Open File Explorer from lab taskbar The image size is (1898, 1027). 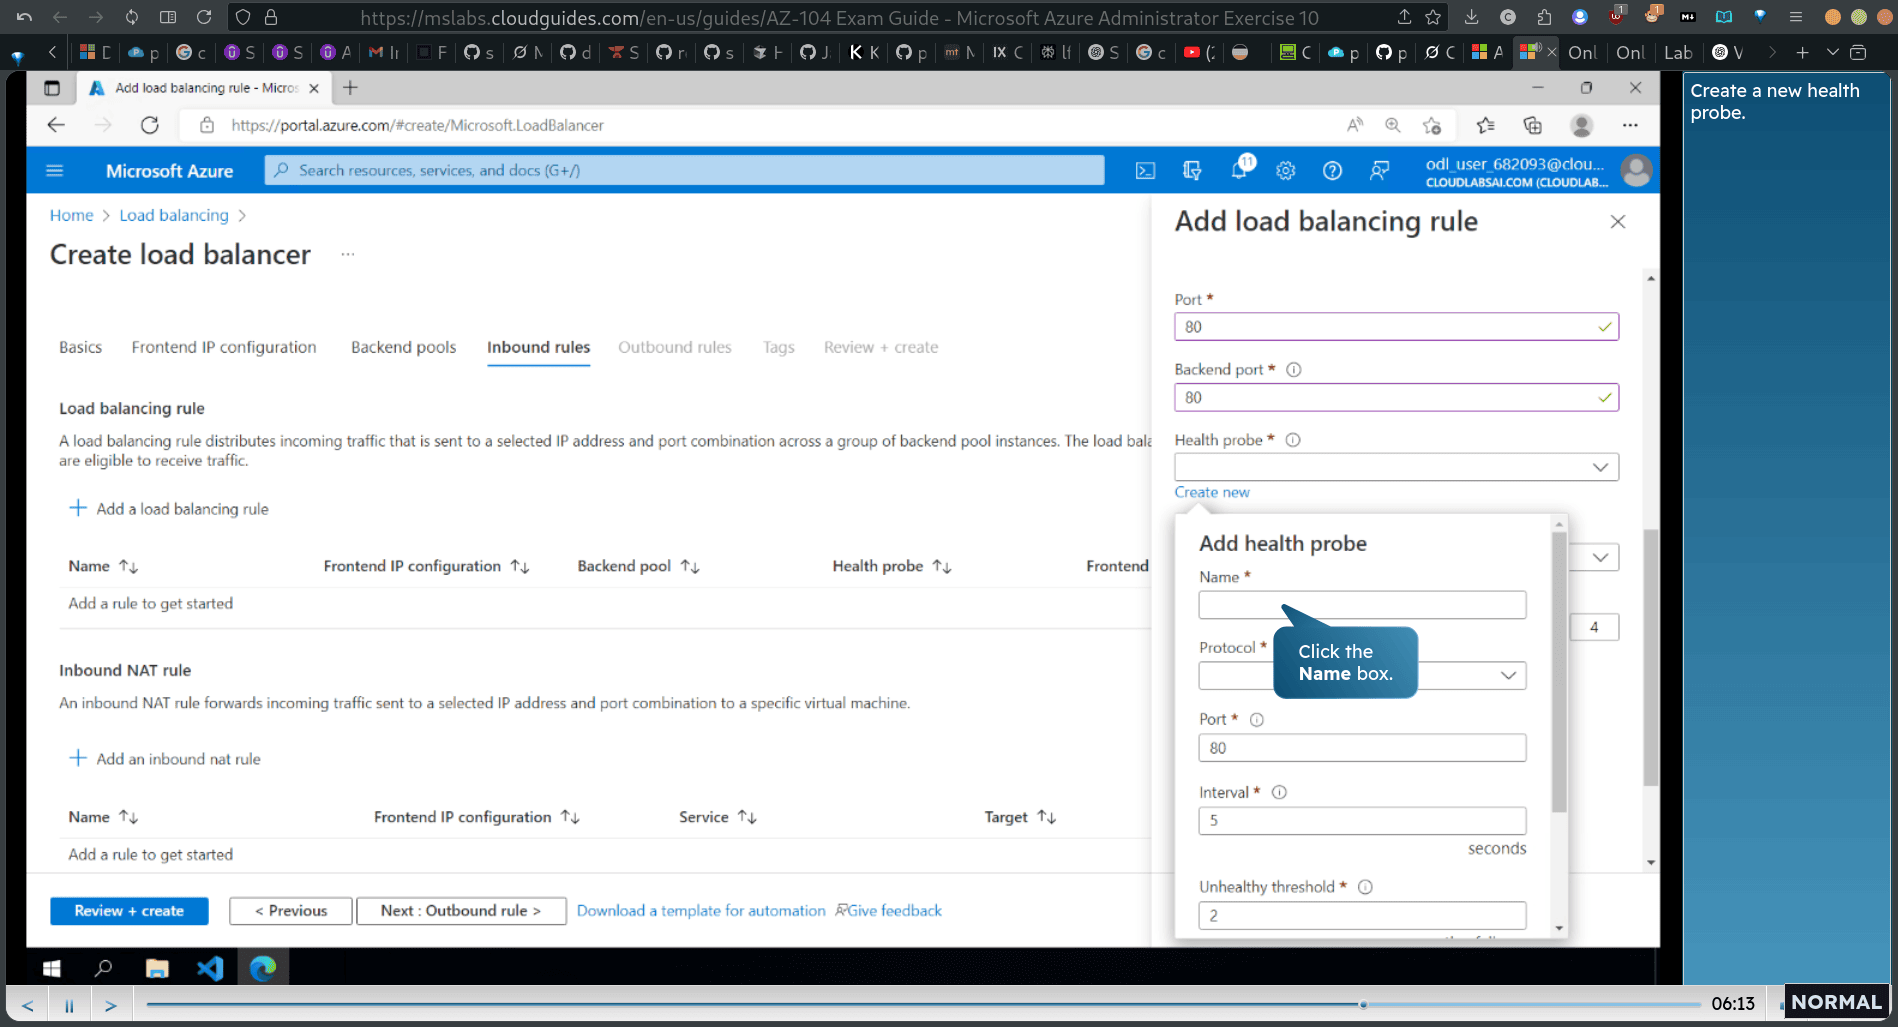(x=157, y=968)
